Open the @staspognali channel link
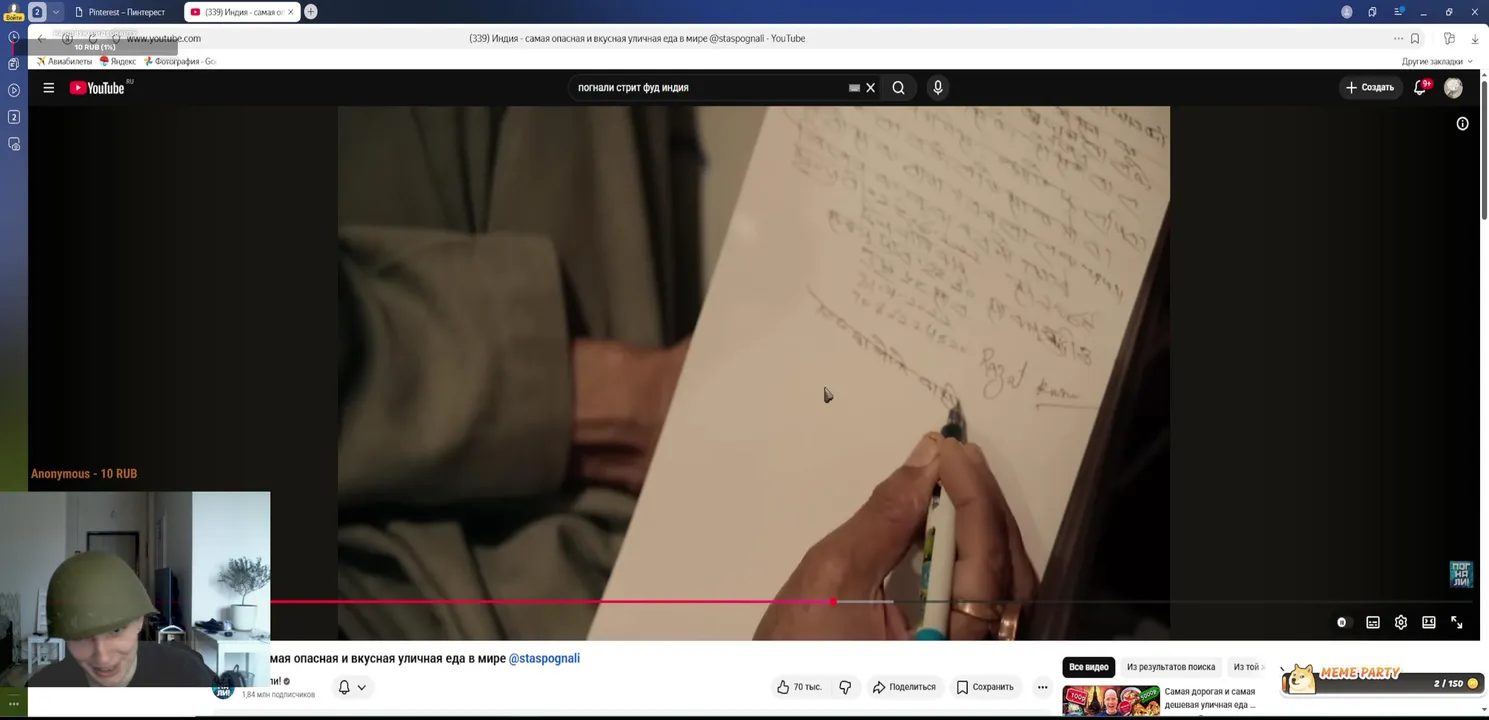 (544, 658)
